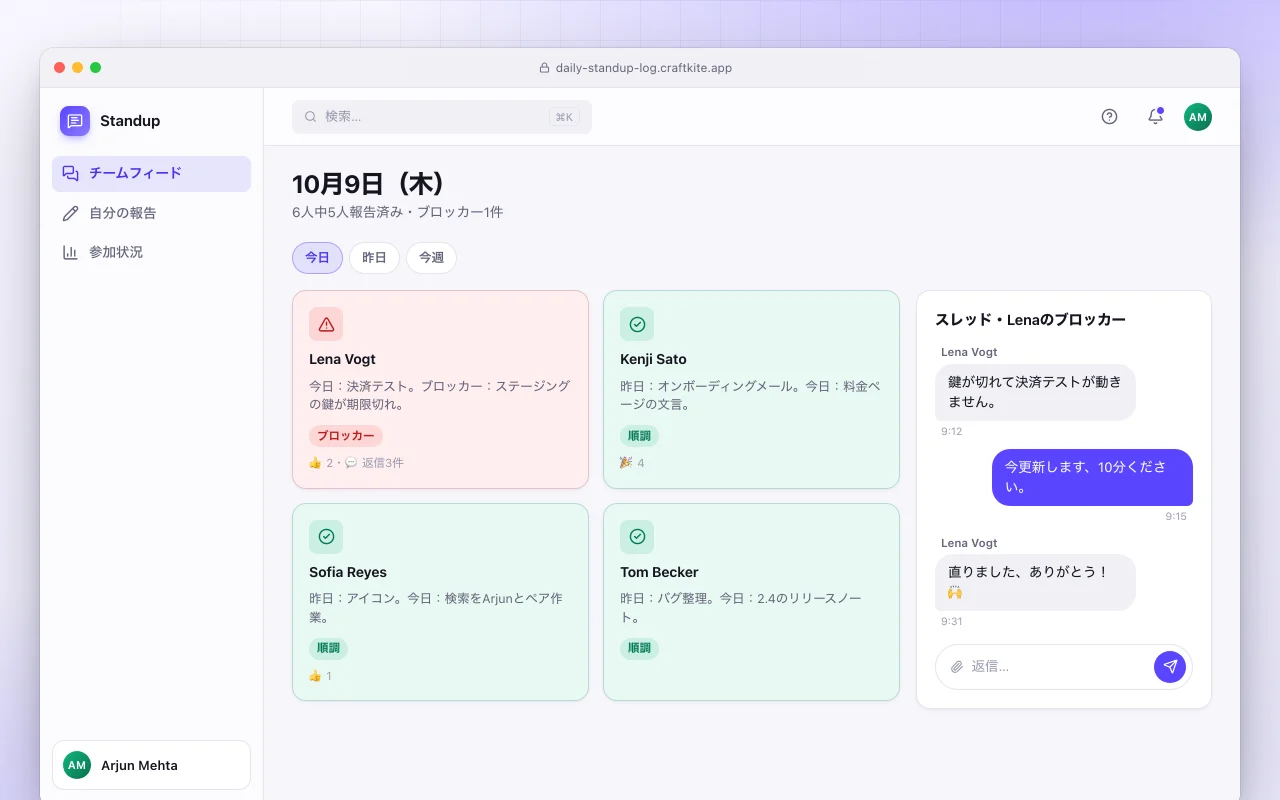
Task: Click the check icon on Sofia Reyes's card
Action: pos(326,537)
